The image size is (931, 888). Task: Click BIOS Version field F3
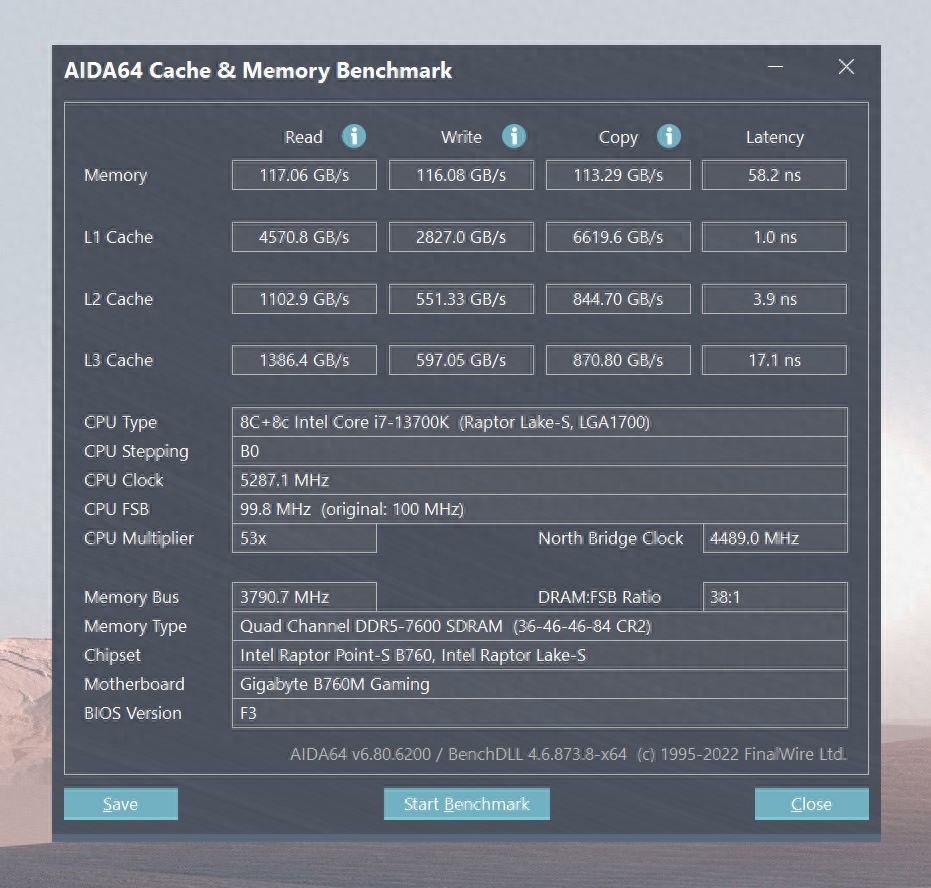tap(540, 713)
